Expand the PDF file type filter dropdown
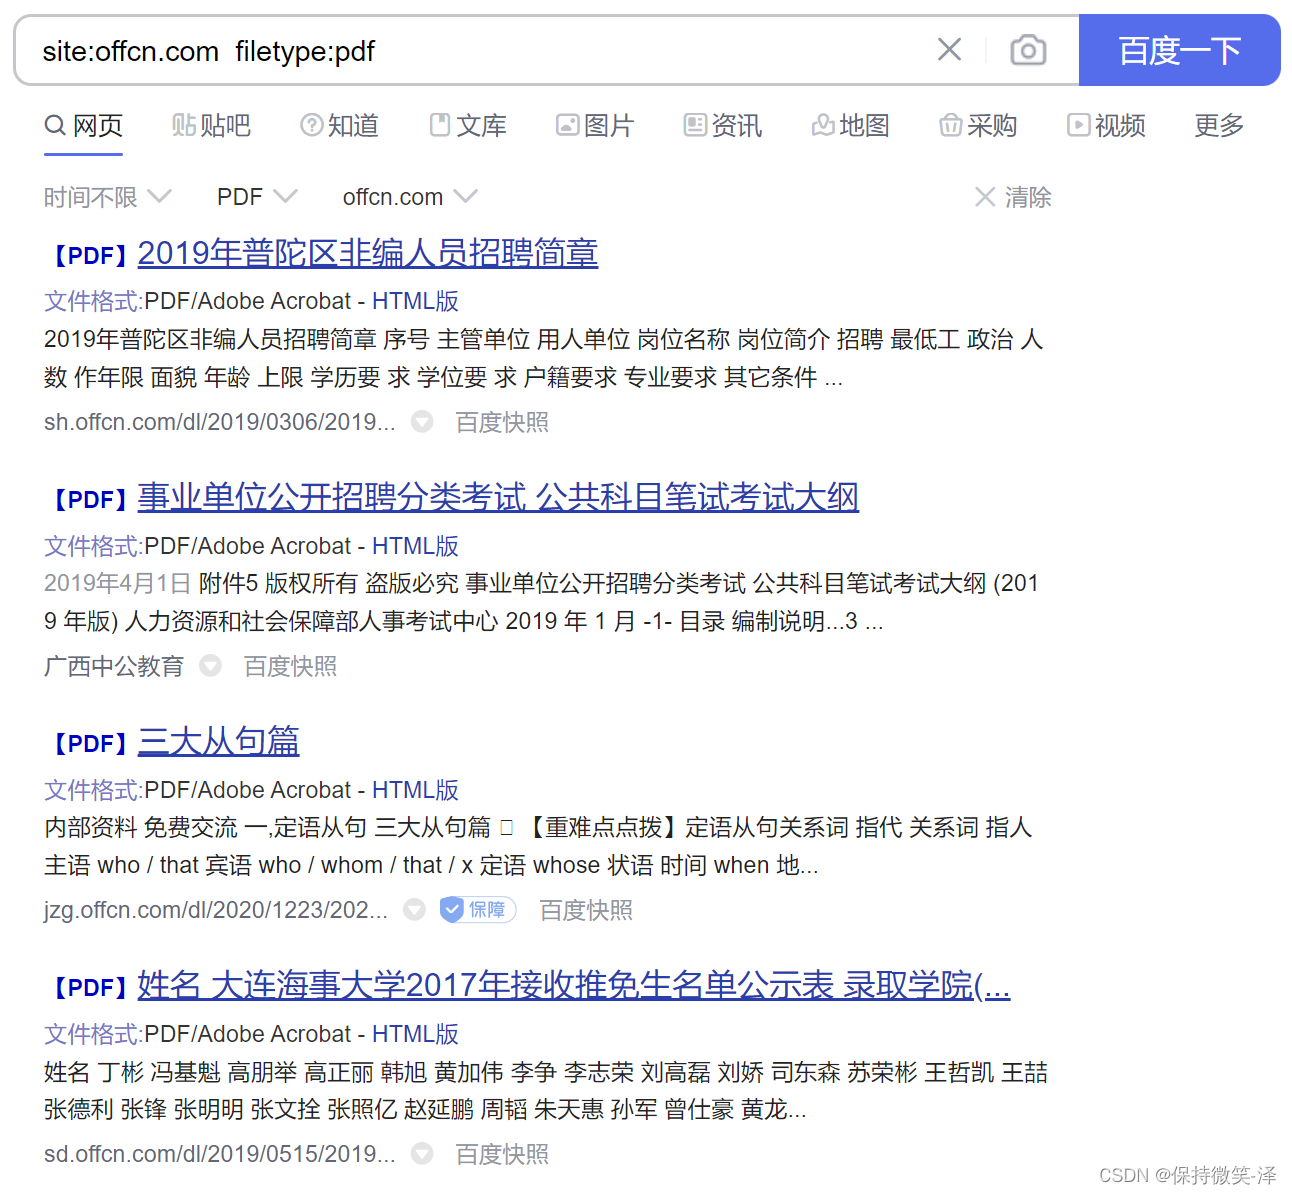1292x1194 pixels. click(x=257, y=197)
